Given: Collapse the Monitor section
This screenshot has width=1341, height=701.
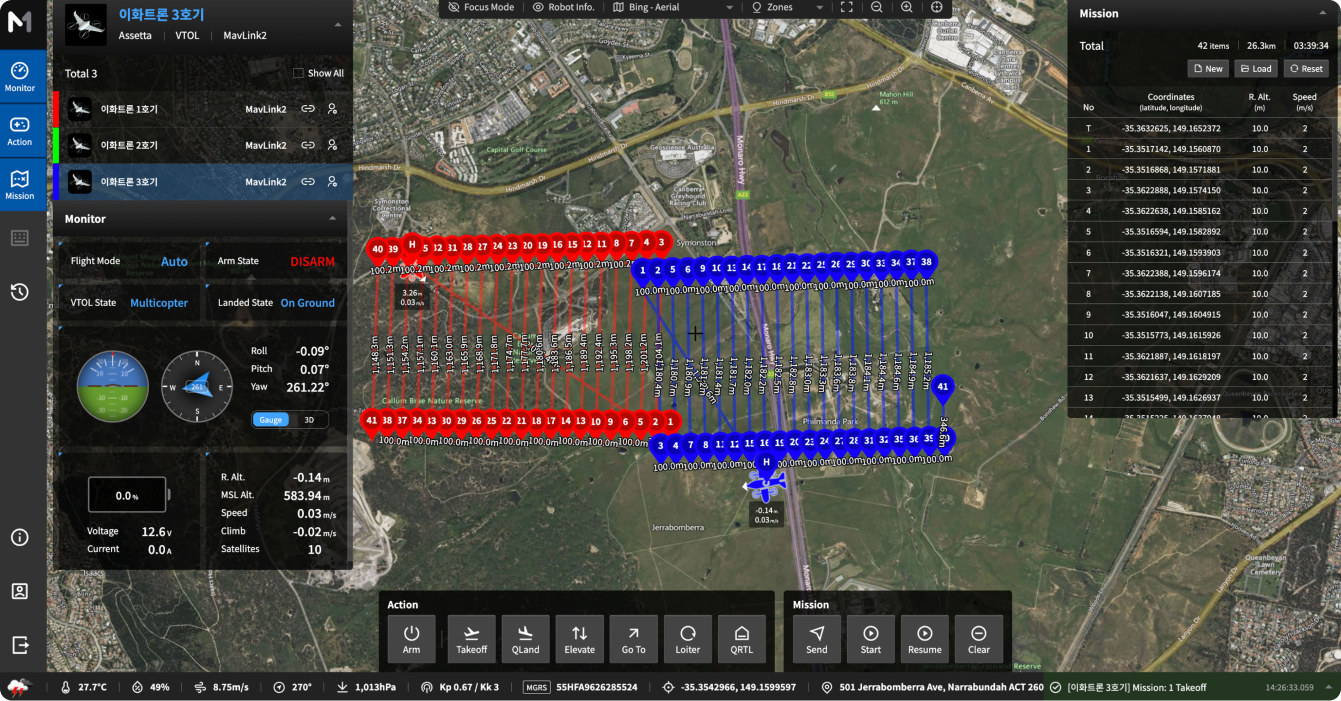Looking at the screenshot, I should click(333, 219).
